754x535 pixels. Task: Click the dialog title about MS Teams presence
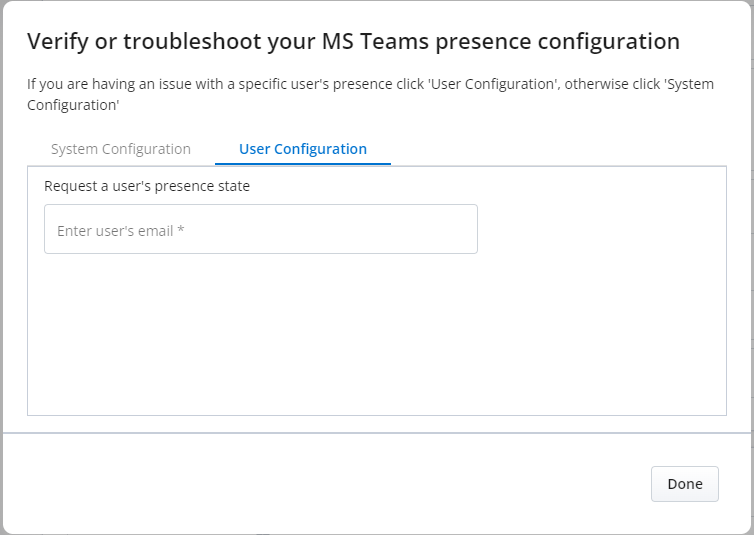[x=353, y=41]
